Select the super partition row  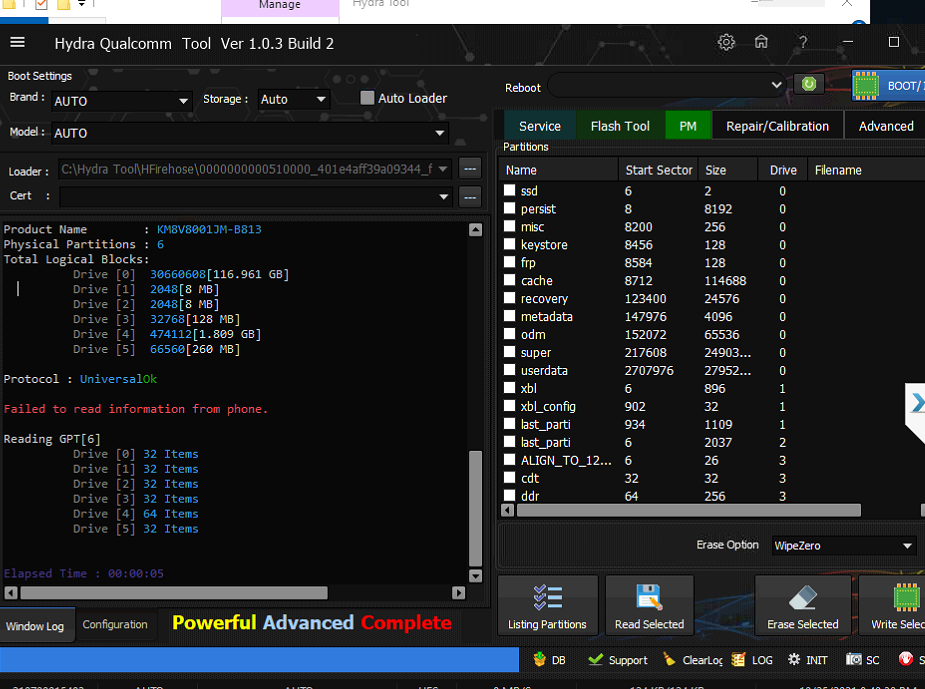[x=713, y=352]
